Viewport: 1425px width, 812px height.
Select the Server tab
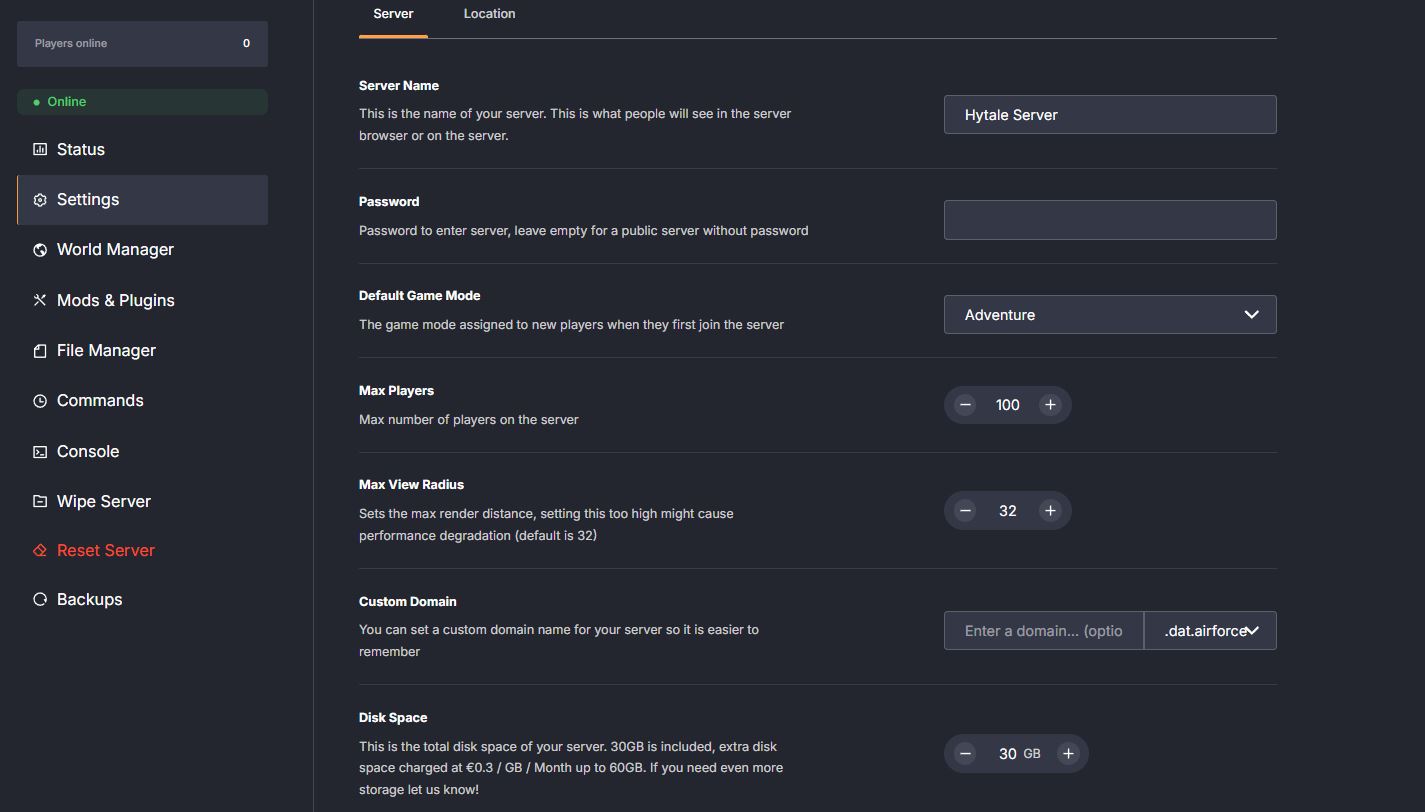pos(393,13)
